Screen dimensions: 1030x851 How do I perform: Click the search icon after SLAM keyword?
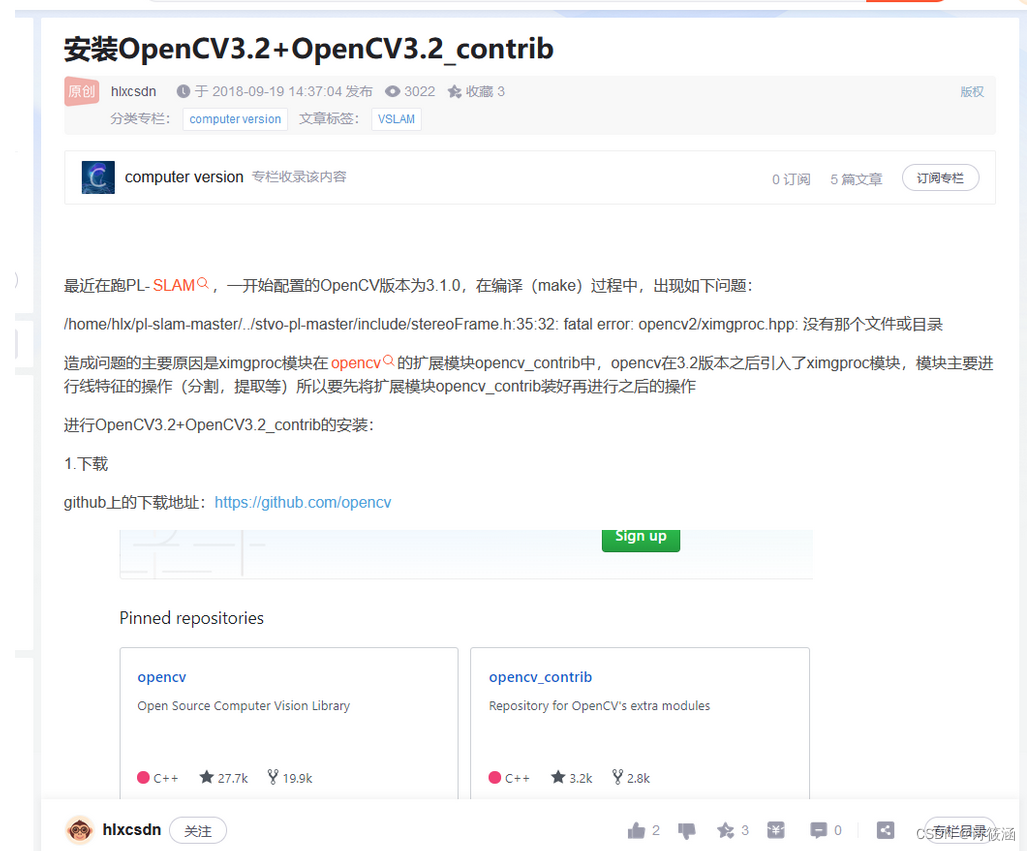[x=203, y=283]
